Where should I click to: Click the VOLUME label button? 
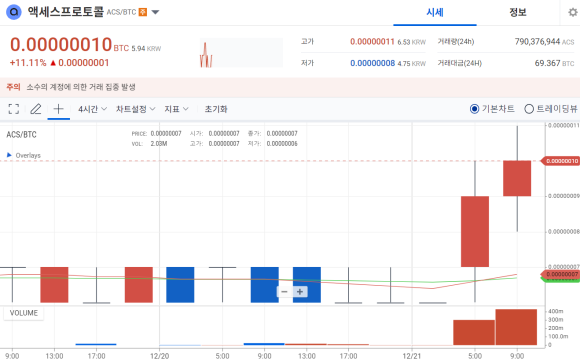click(x=24, y=313)
